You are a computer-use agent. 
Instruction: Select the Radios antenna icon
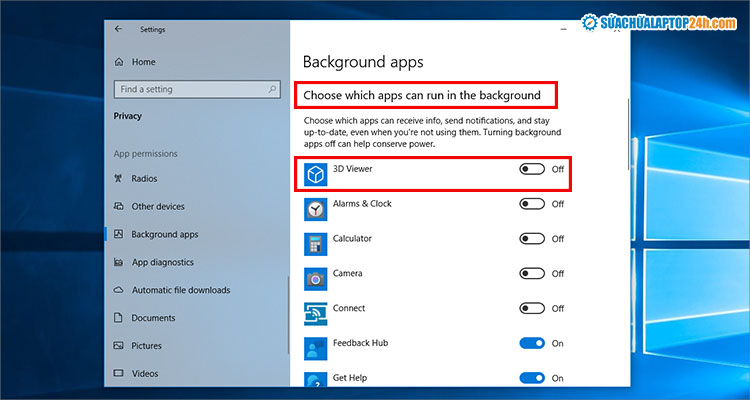point(119,178)
